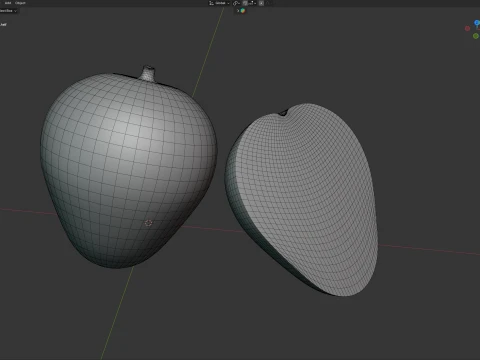Open the Add menu in viewport header

click(x=8, y=3)
